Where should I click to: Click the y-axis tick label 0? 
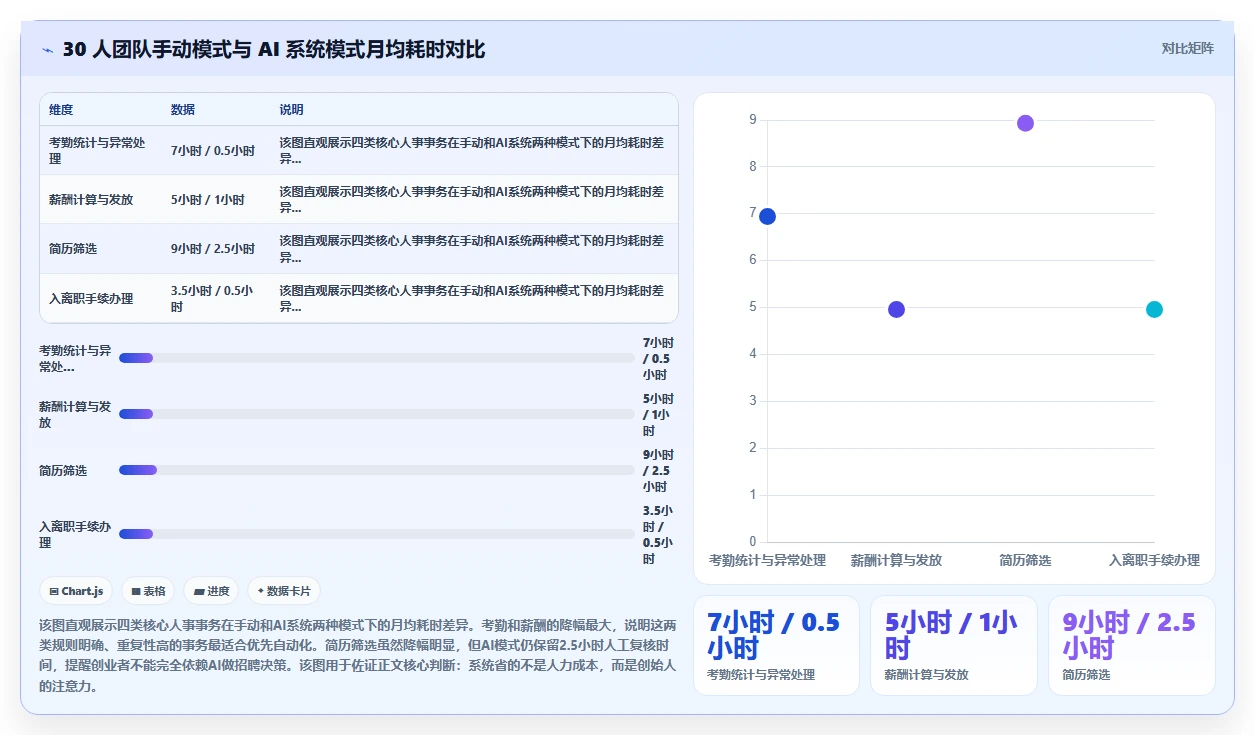point(752,542)
